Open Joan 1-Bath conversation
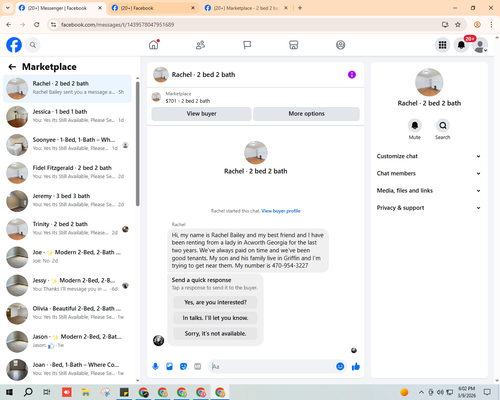500x400 pixels. 67,370
